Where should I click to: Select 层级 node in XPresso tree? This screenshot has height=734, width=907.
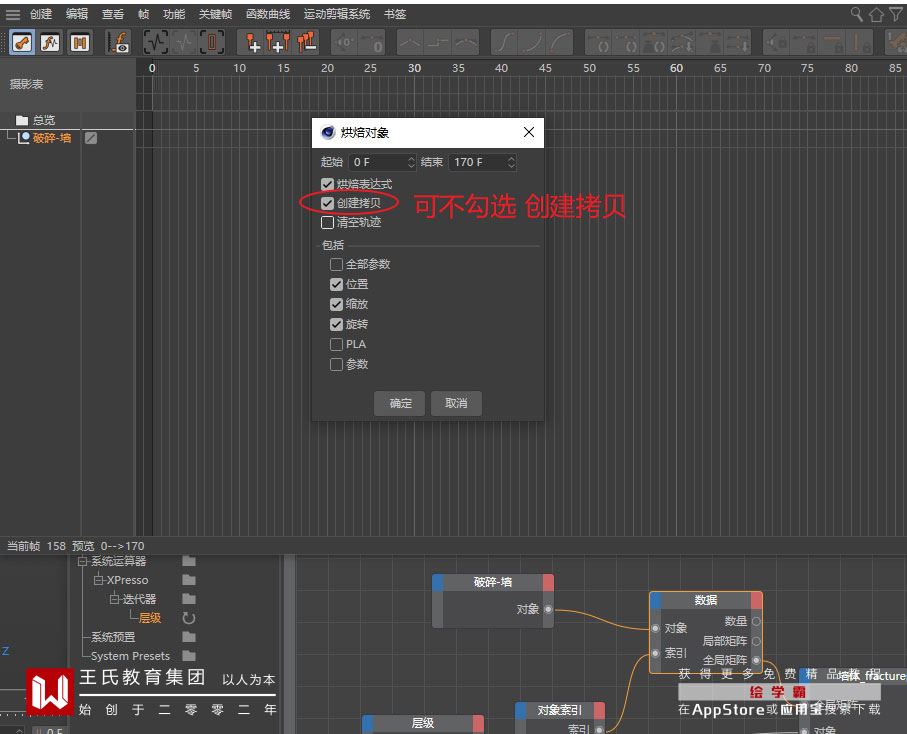150,618
